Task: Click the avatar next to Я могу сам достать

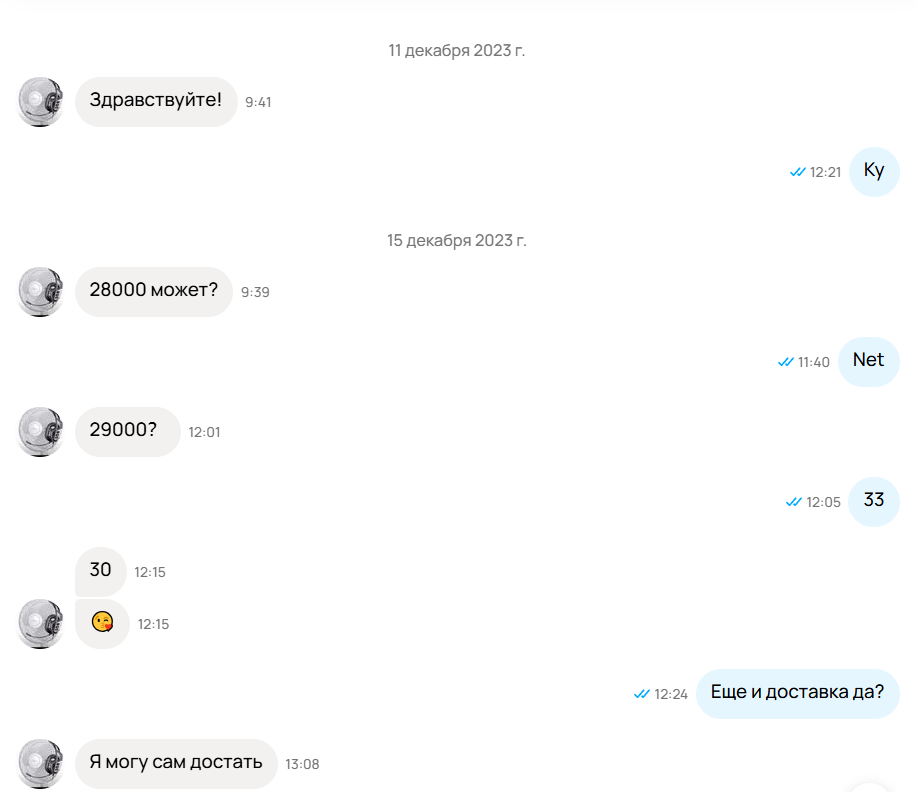Action: click(40, 763)
